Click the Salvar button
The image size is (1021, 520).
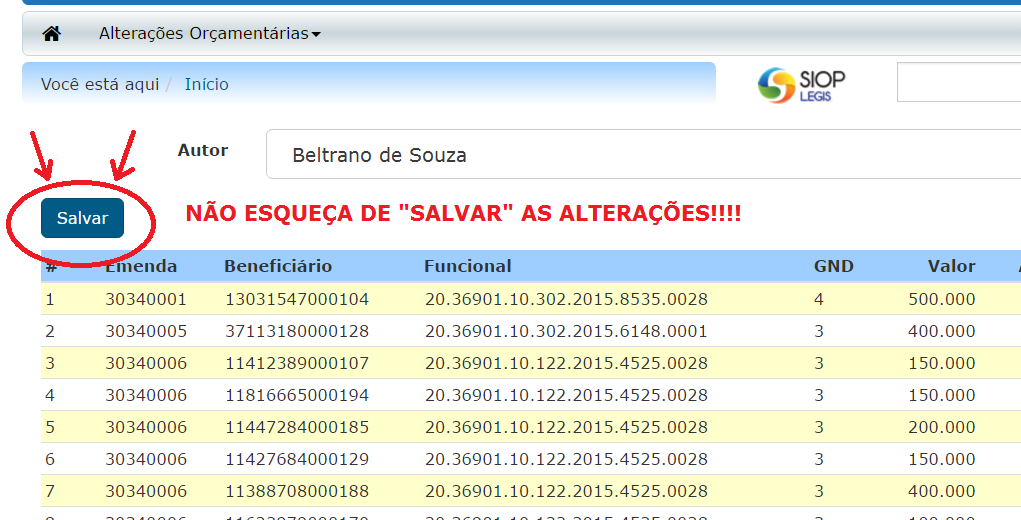(x=82, y=218)
